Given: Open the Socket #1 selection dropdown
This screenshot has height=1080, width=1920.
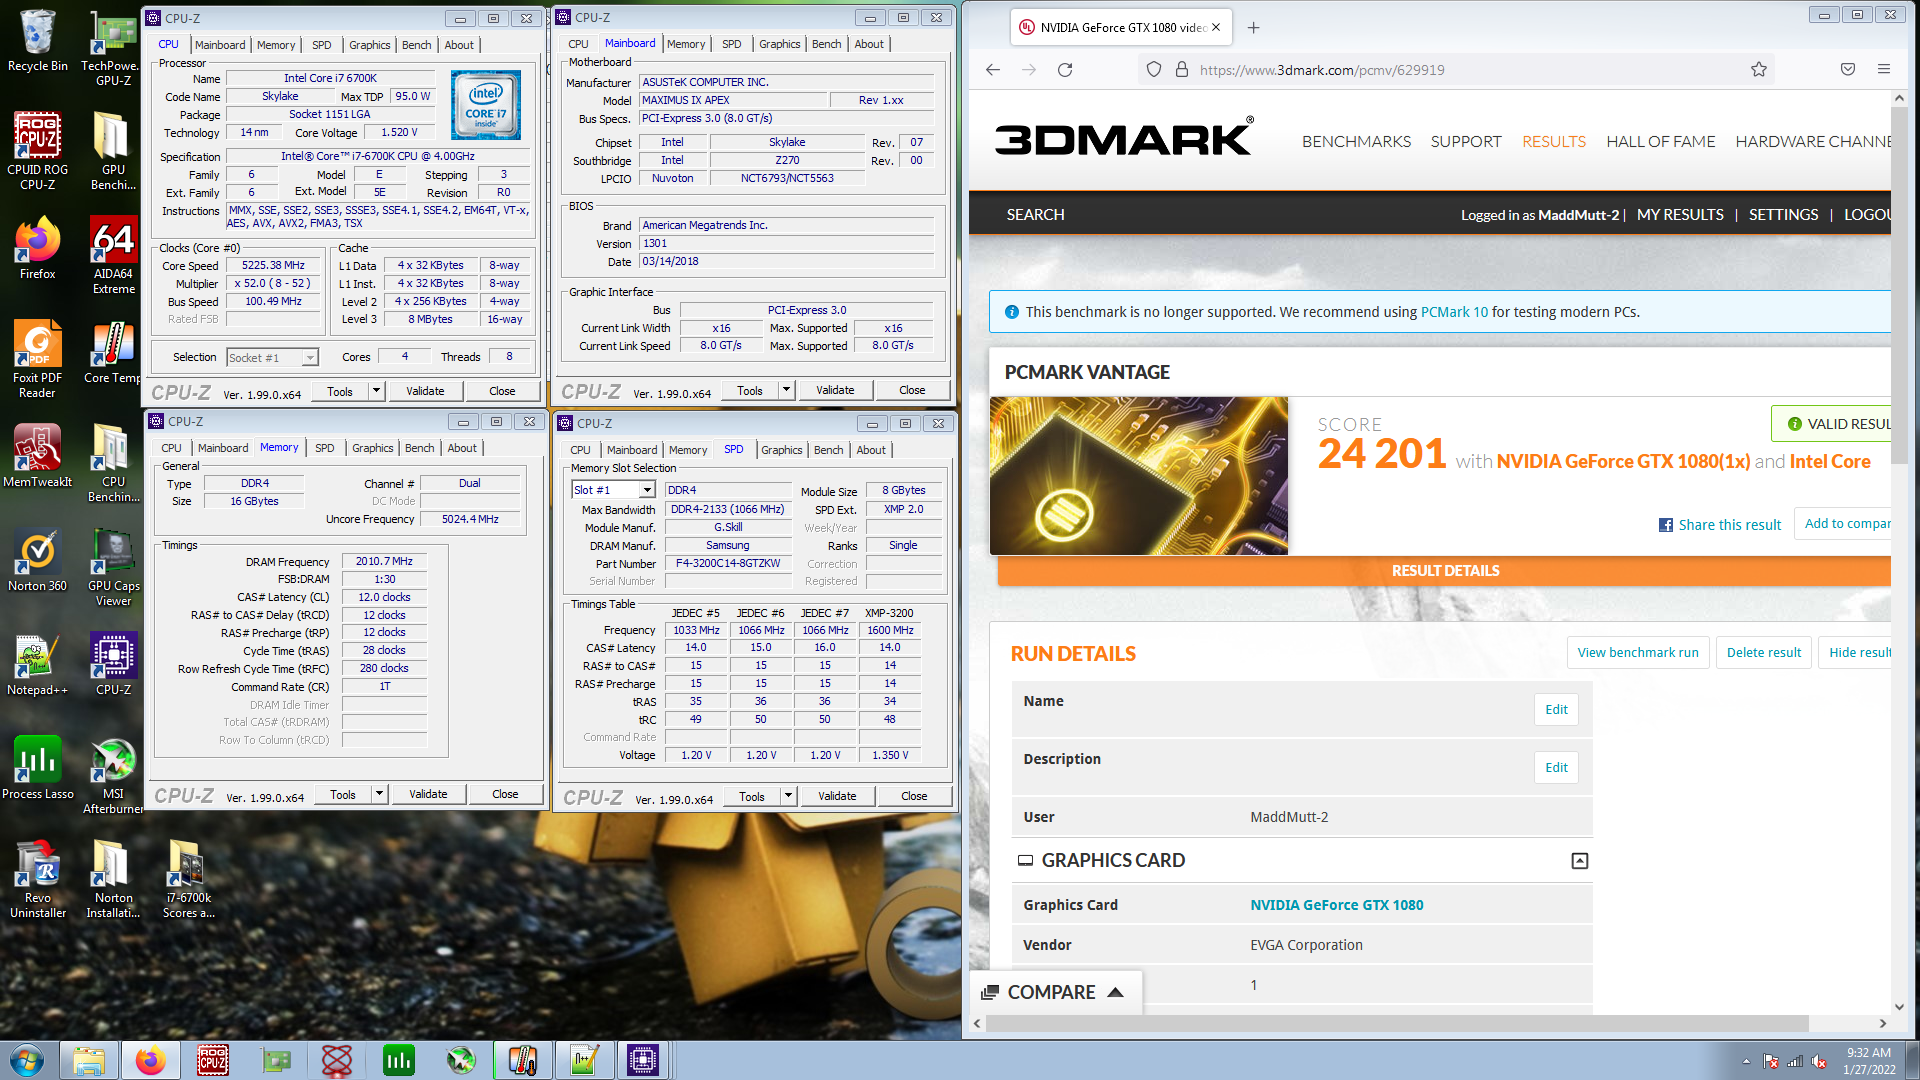Looking at the screenshot, I should (x=272, y=357).
